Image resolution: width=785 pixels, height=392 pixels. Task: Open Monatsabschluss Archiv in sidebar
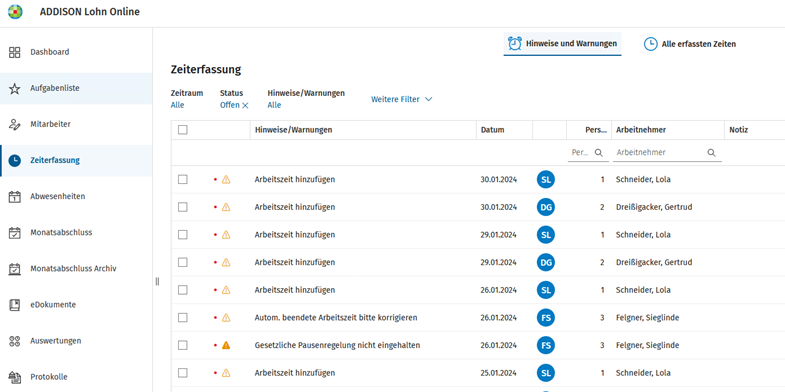pos(73,268)
